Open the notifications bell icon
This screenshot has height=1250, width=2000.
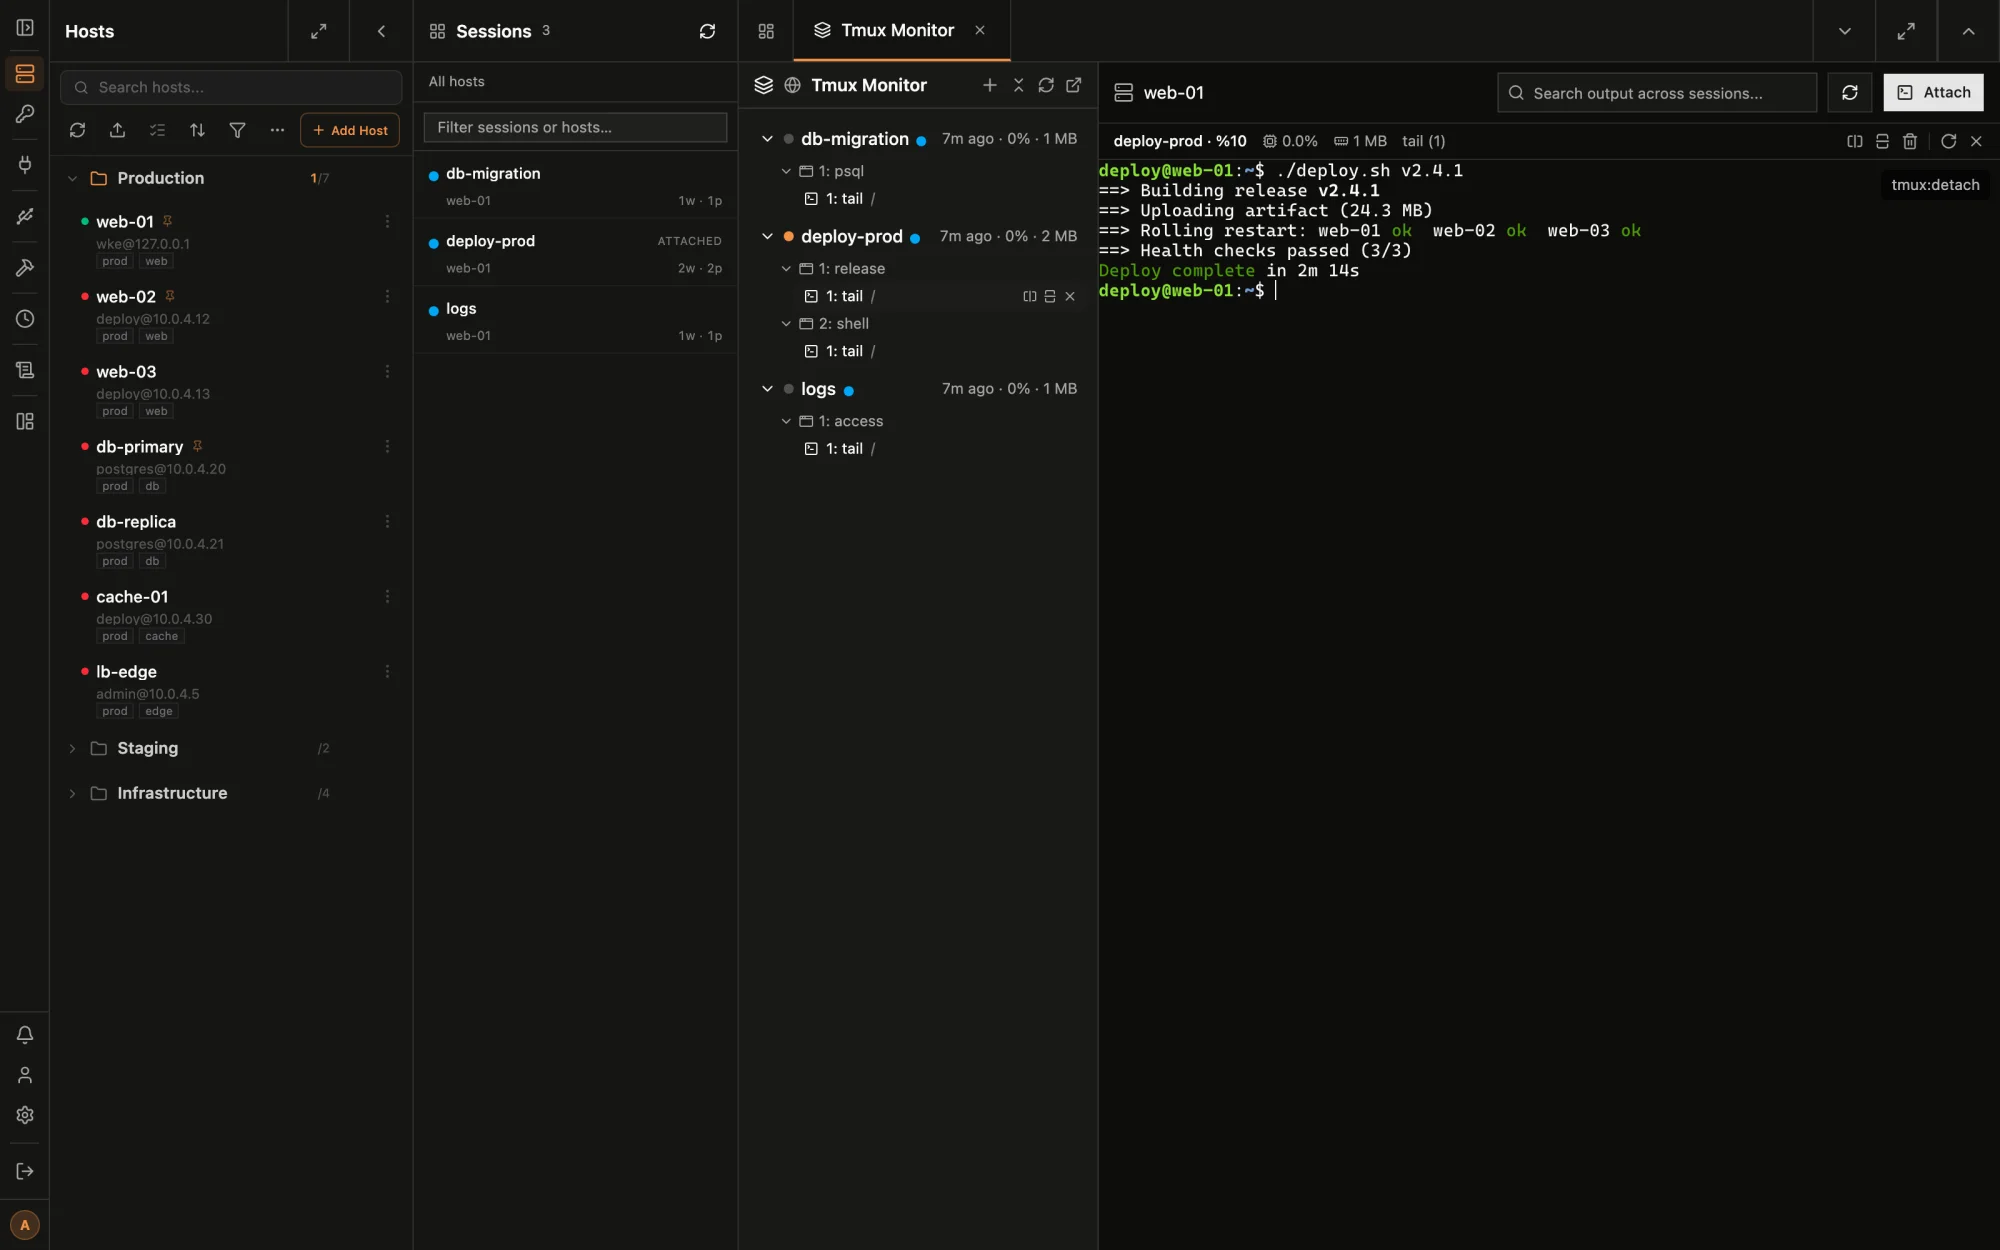tap(25, 1035)
